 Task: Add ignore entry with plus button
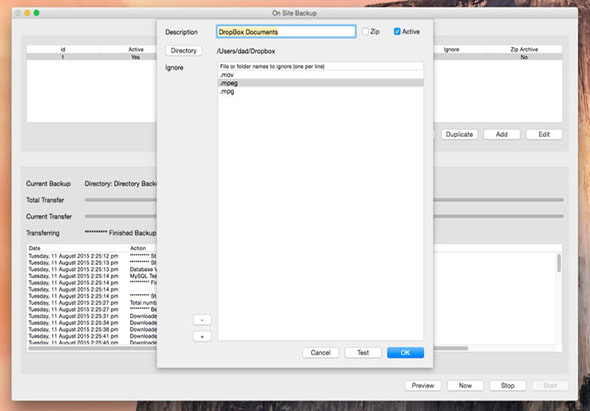point(202,336)
